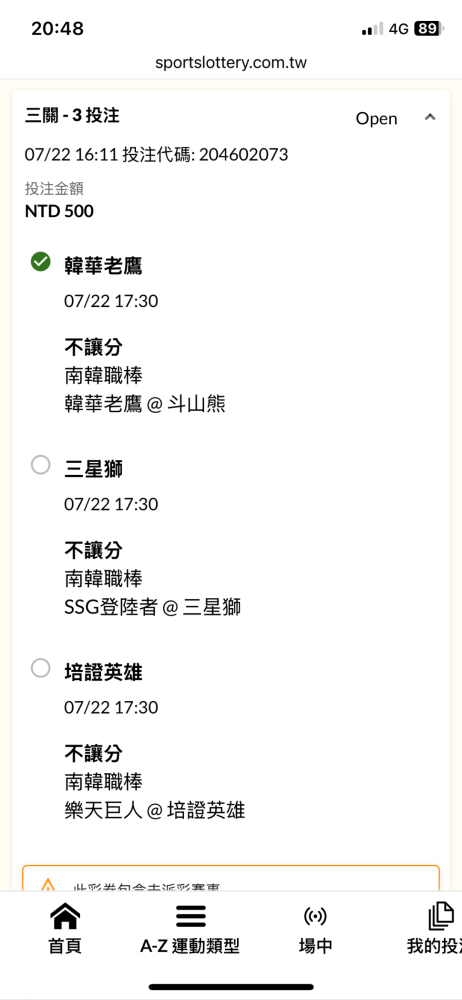This screenshot has width=462, height=1000.
Task: Tap the home house icon
Action: pos(65,916)
